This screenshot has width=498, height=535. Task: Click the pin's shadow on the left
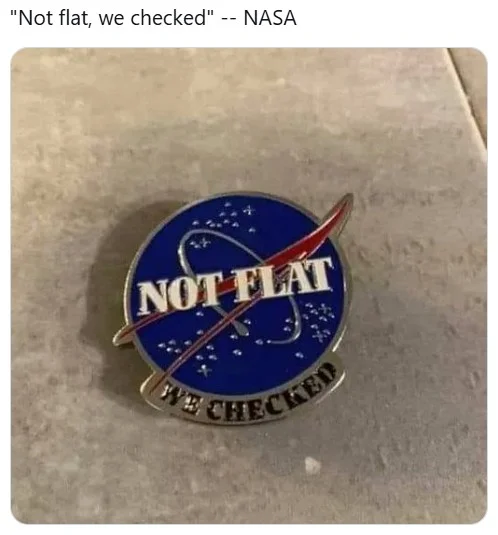(x=102, y=300)
